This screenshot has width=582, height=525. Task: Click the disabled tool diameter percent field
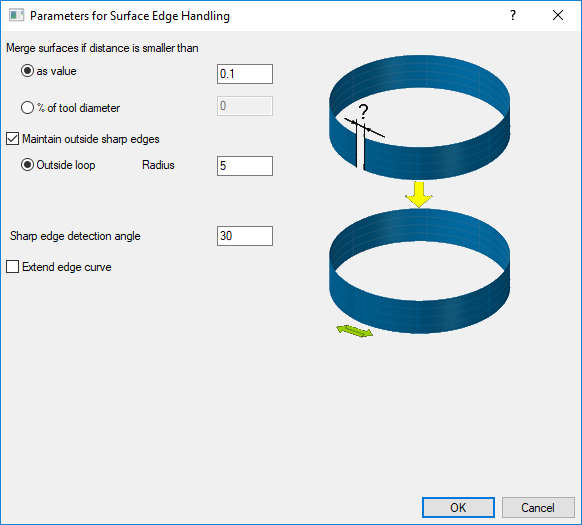[245, 106]
